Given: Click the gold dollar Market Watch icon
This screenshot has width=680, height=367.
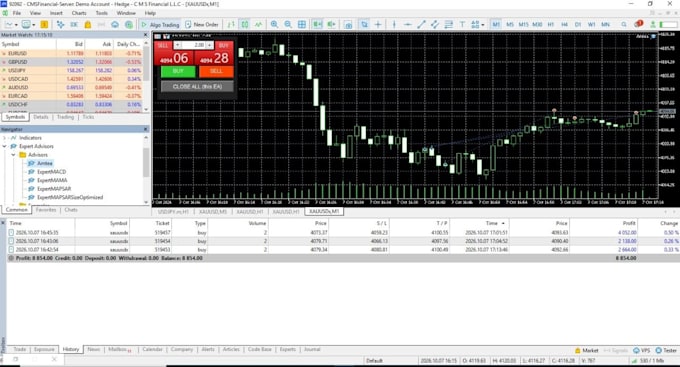Looking at the screenshot, I should tap(44, 25).
